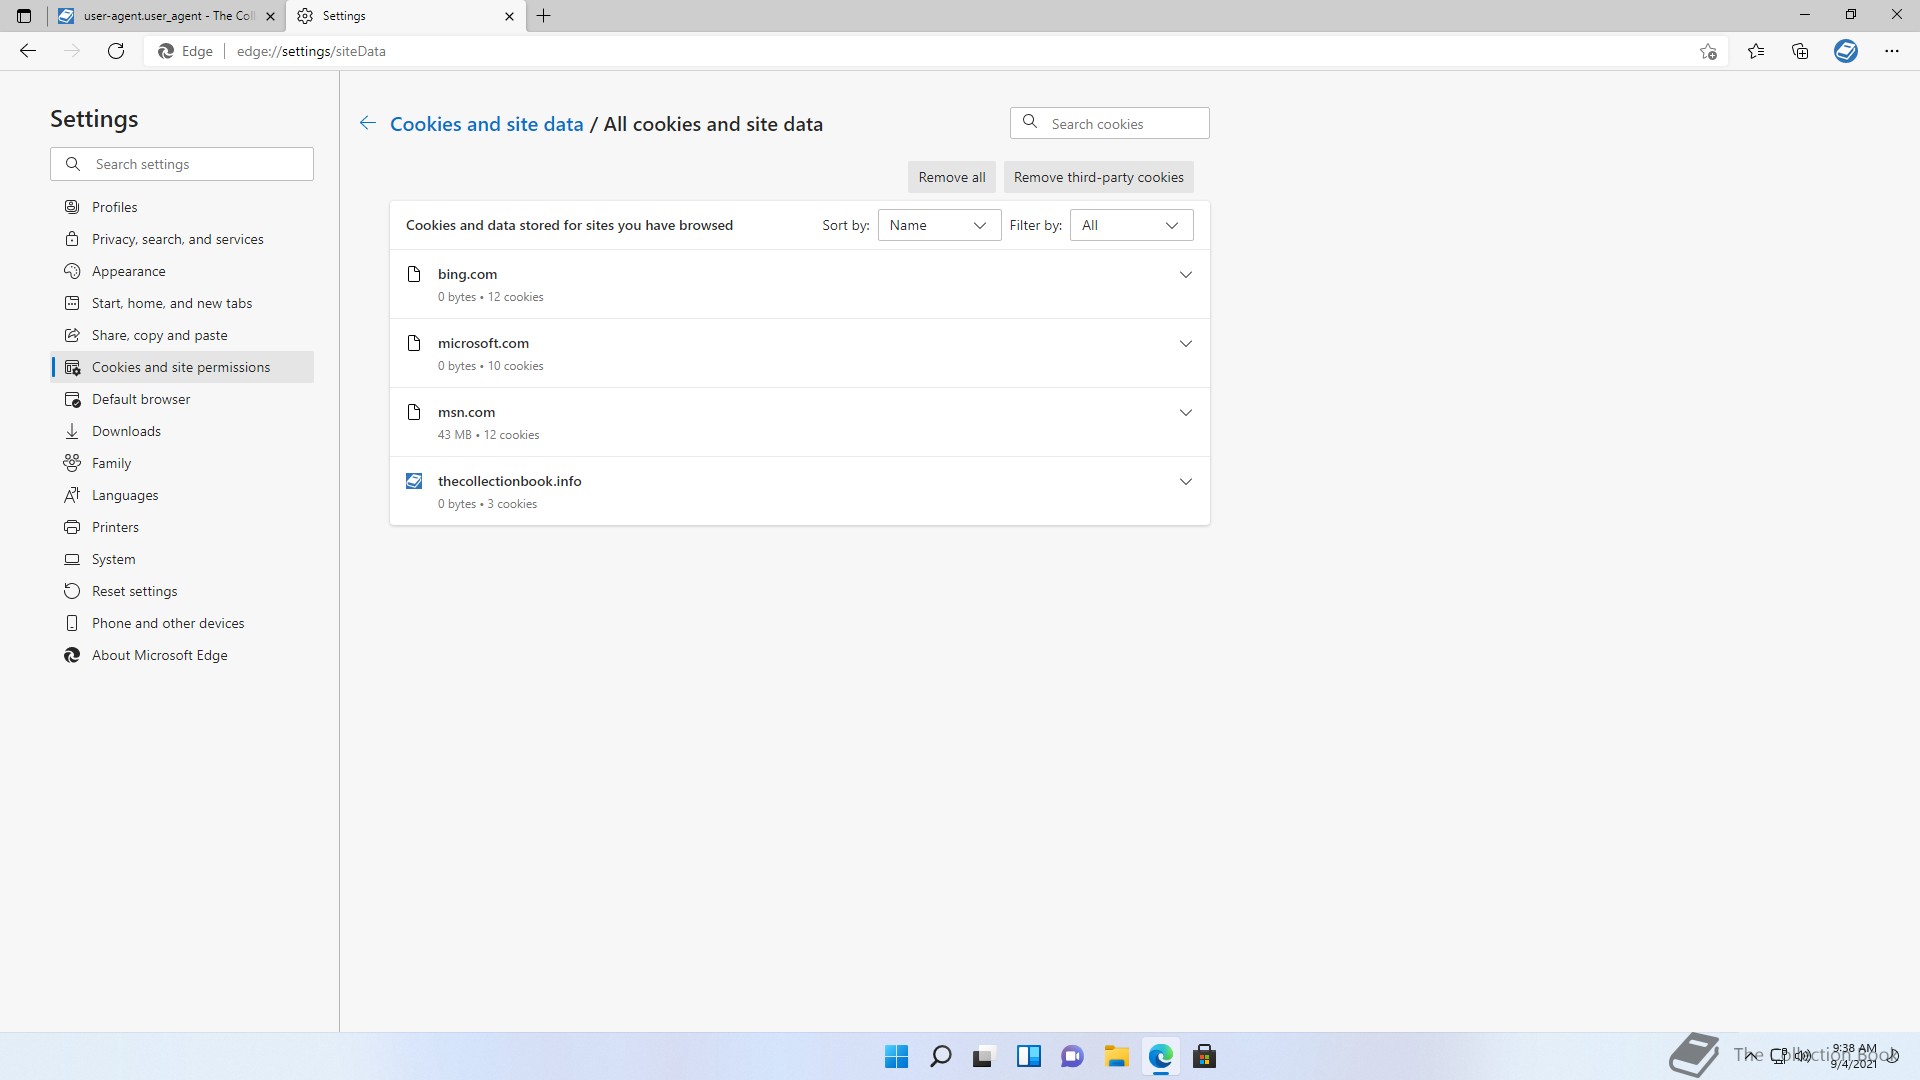Add this page to favorites (star plus icon)
The width and height of the screenshot is (1920, 1080).
[1708, 51]
